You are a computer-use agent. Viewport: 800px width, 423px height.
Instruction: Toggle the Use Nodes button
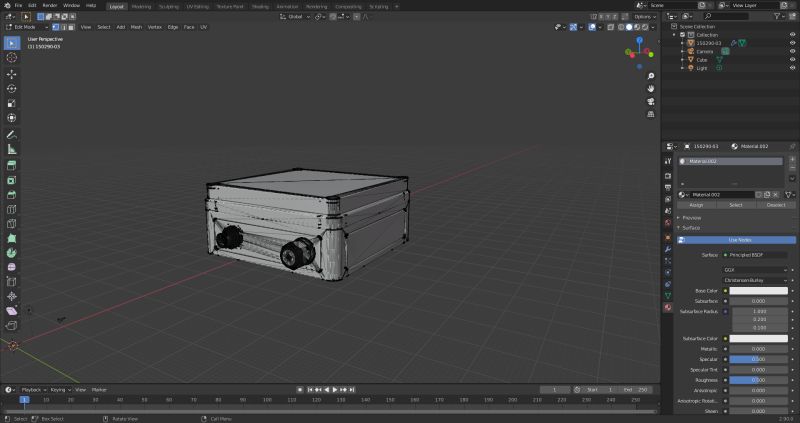(736, 240)
